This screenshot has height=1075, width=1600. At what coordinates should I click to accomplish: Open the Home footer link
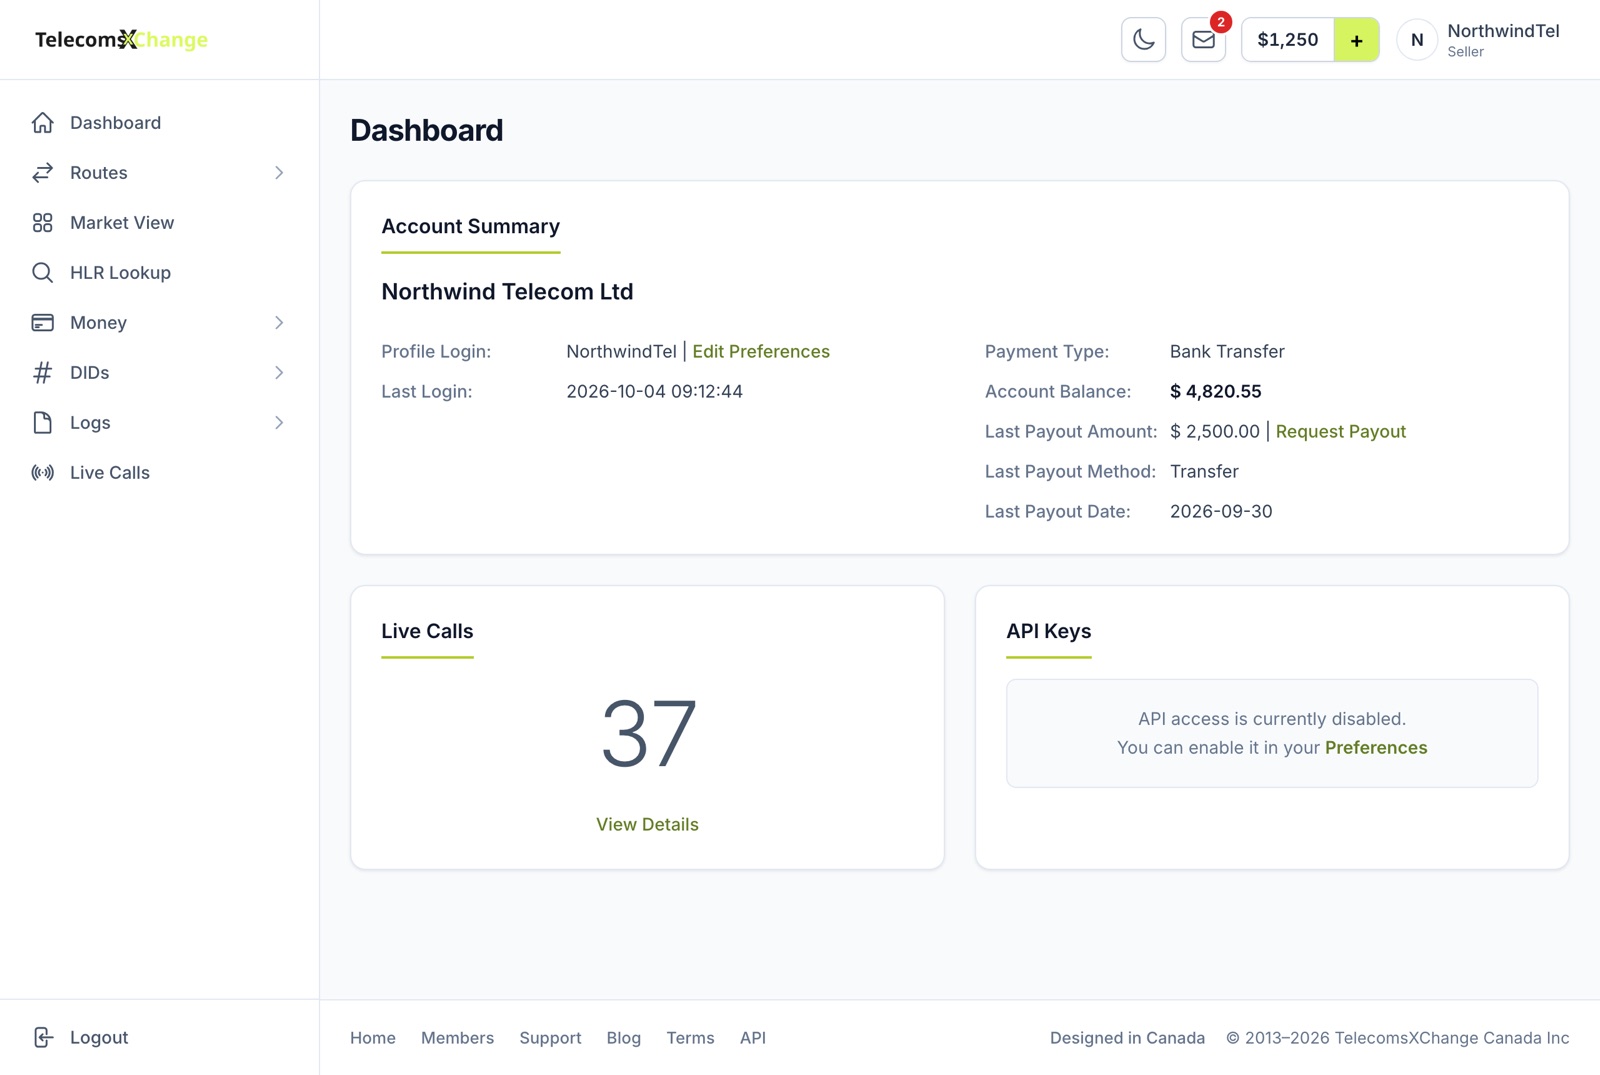tap(373, 1038)
